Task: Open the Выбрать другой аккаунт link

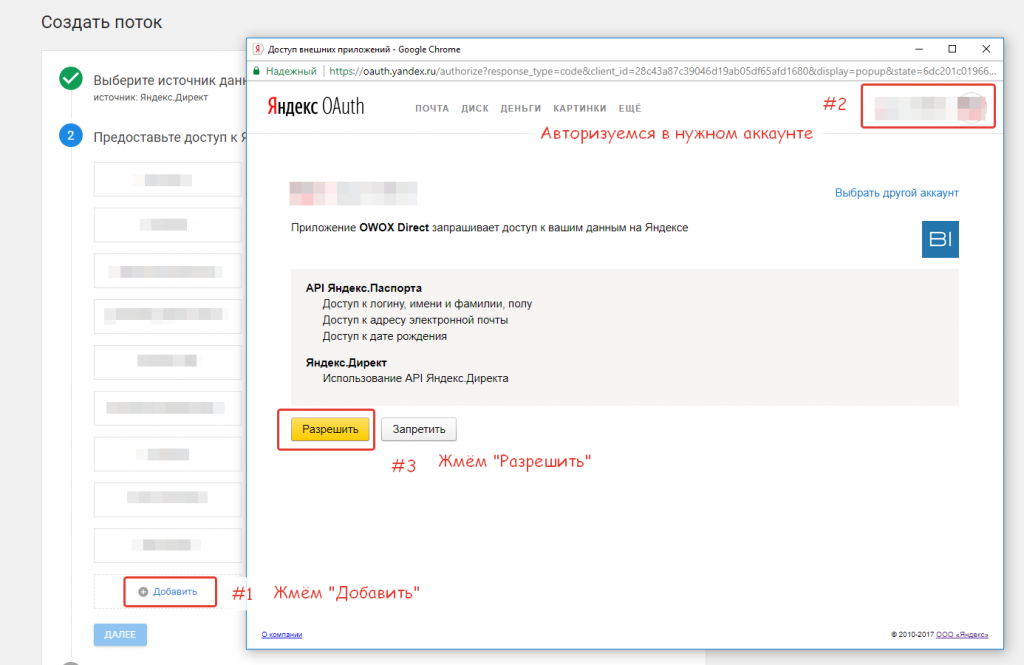Action: tap(897, 193)
